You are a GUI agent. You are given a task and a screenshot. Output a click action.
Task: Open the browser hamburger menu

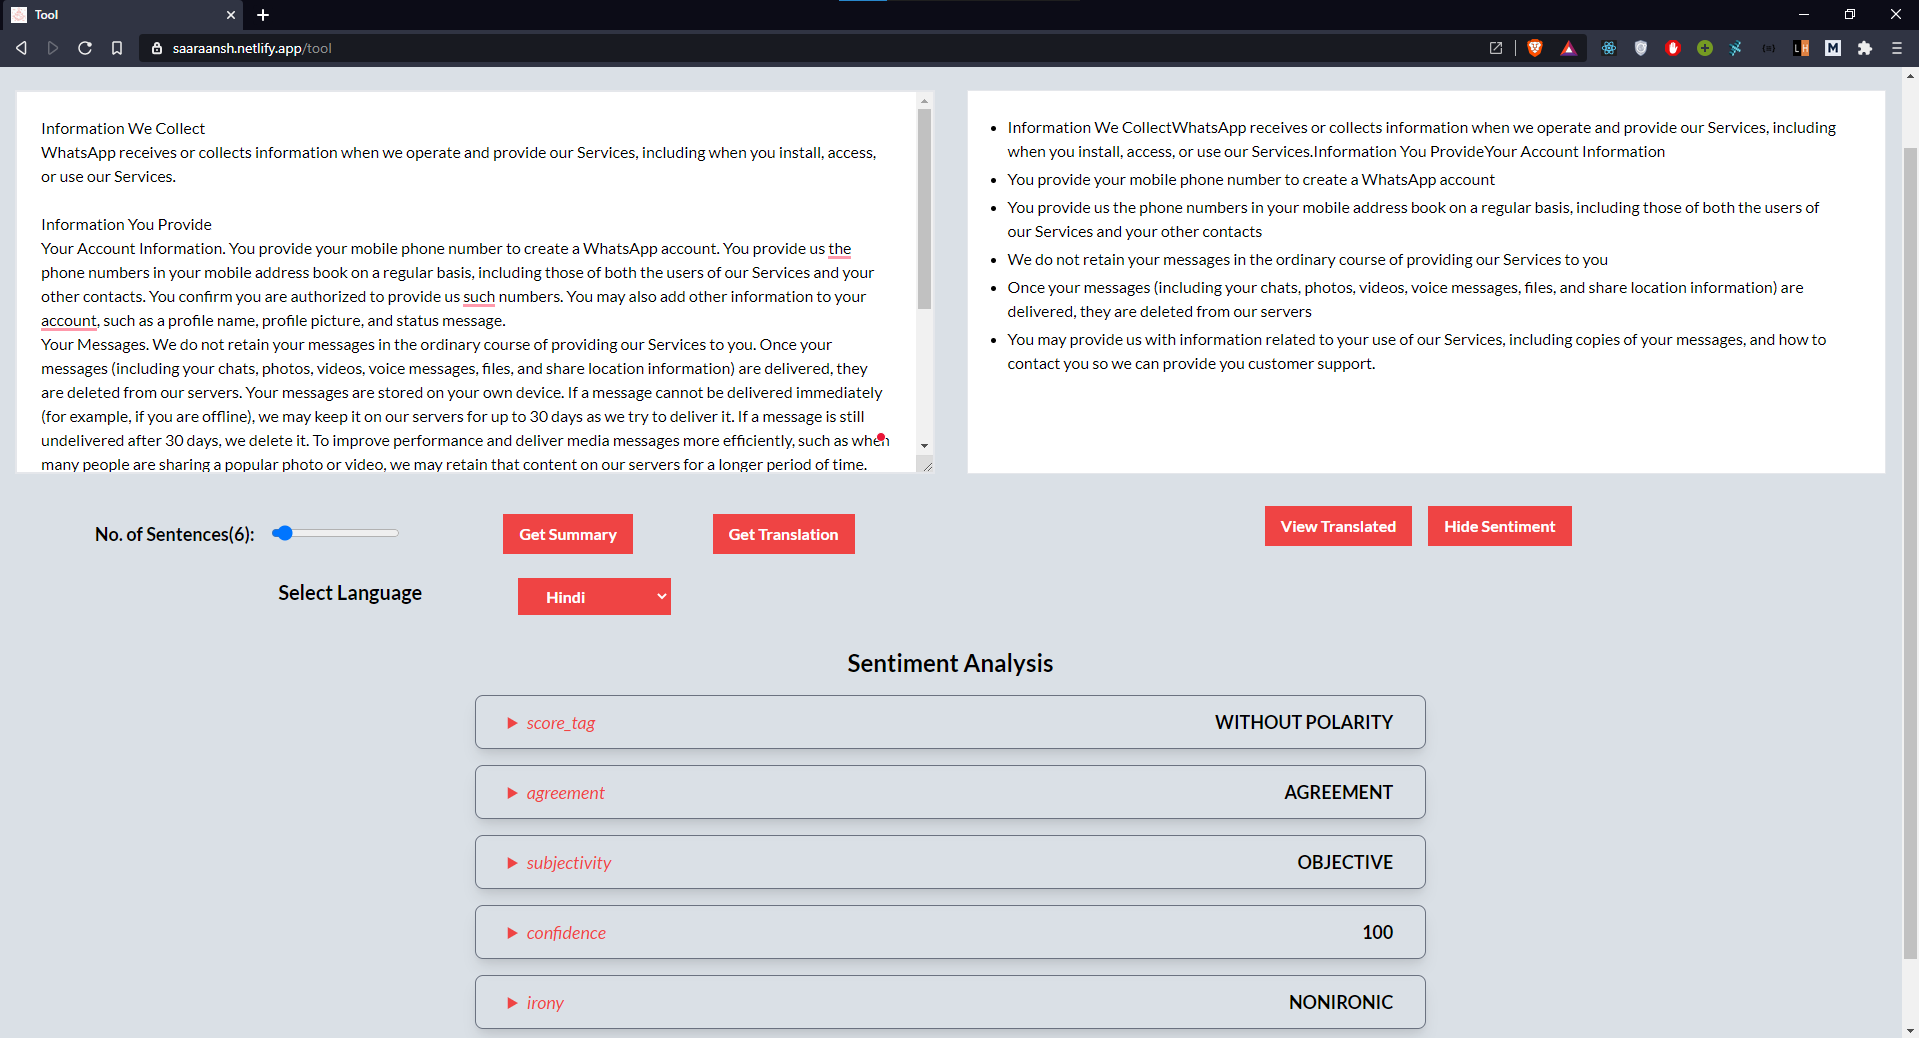tap(1897, 48)
